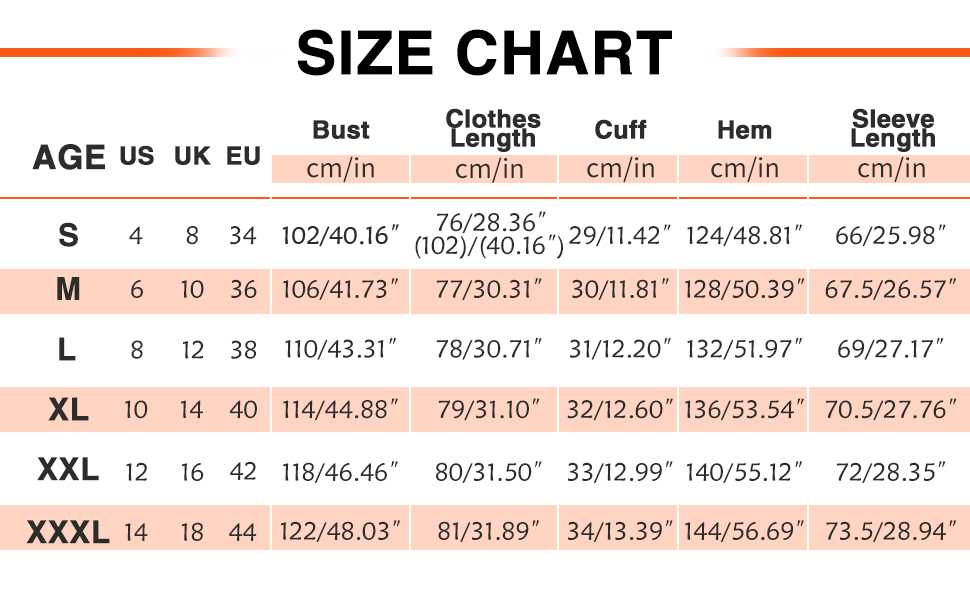Screen dimensions: 970x600
Task: Click the cuff value 30/11.81″
Action: point(620,290)
